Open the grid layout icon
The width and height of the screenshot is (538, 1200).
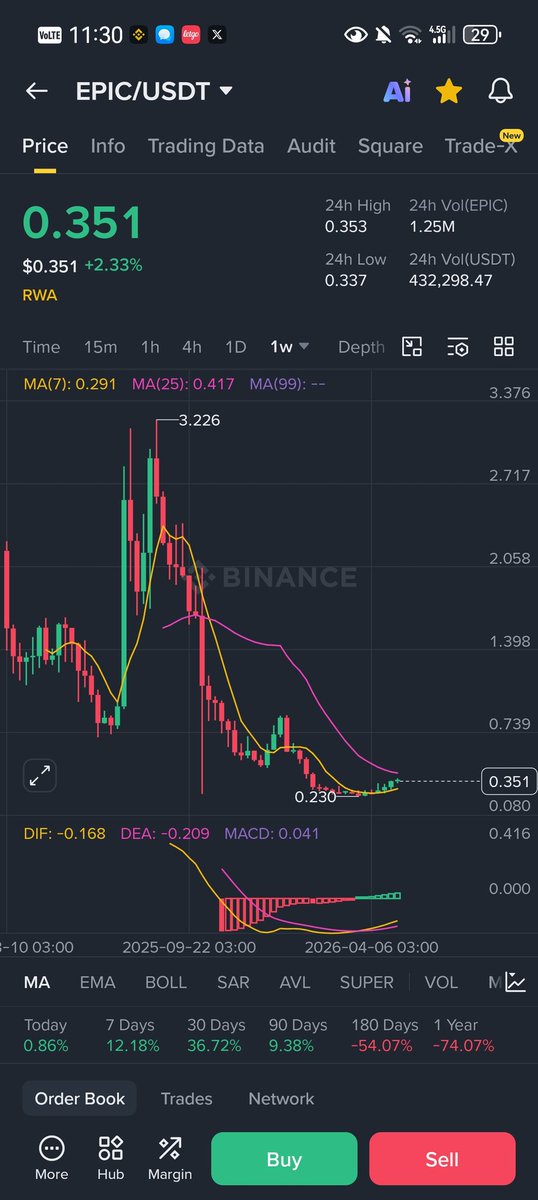pyautogui.click(x=504, y=347)
